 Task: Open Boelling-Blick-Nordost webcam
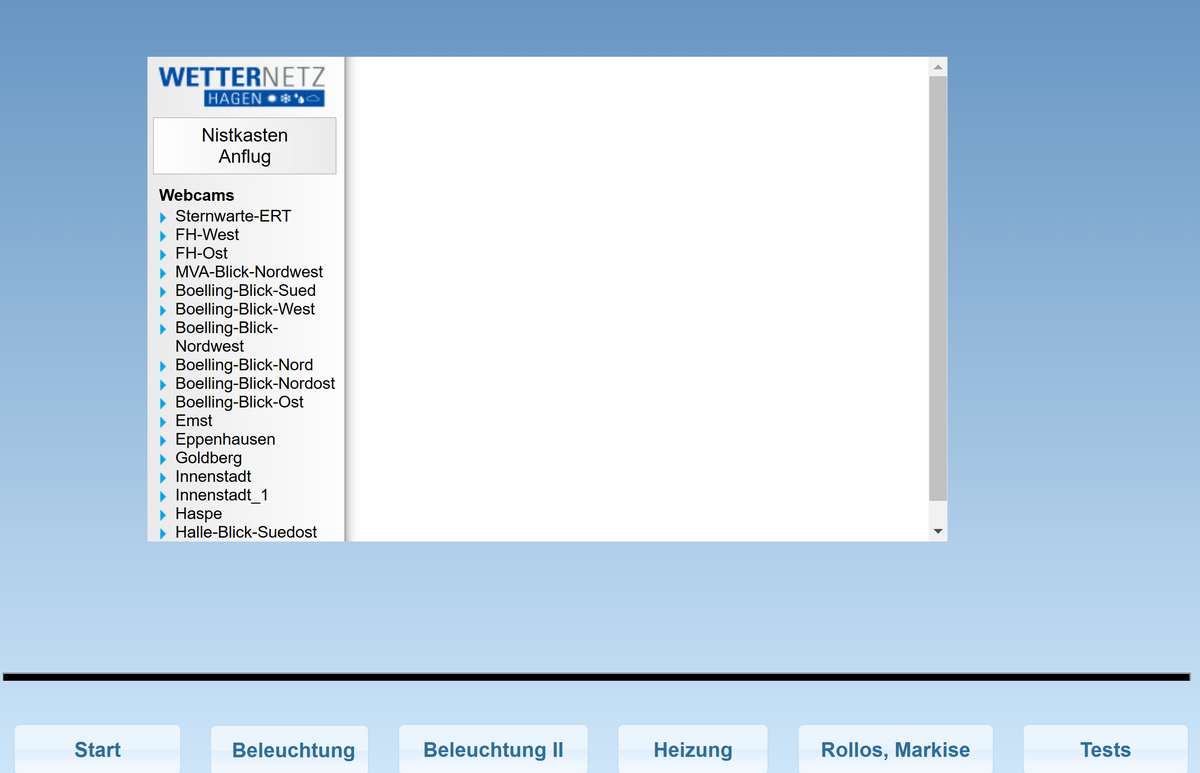tap(255, 383)
